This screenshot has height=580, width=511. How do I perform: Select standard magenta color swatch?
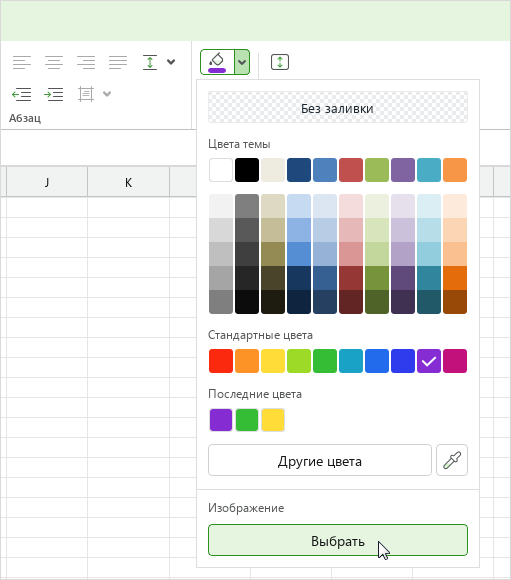455,361
